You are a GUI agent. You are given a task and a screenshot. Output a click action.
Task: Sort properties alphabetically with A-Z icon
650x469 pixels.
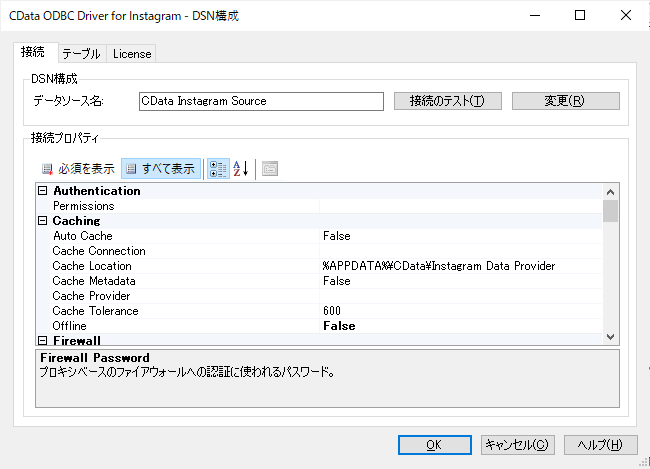point(240,169)
